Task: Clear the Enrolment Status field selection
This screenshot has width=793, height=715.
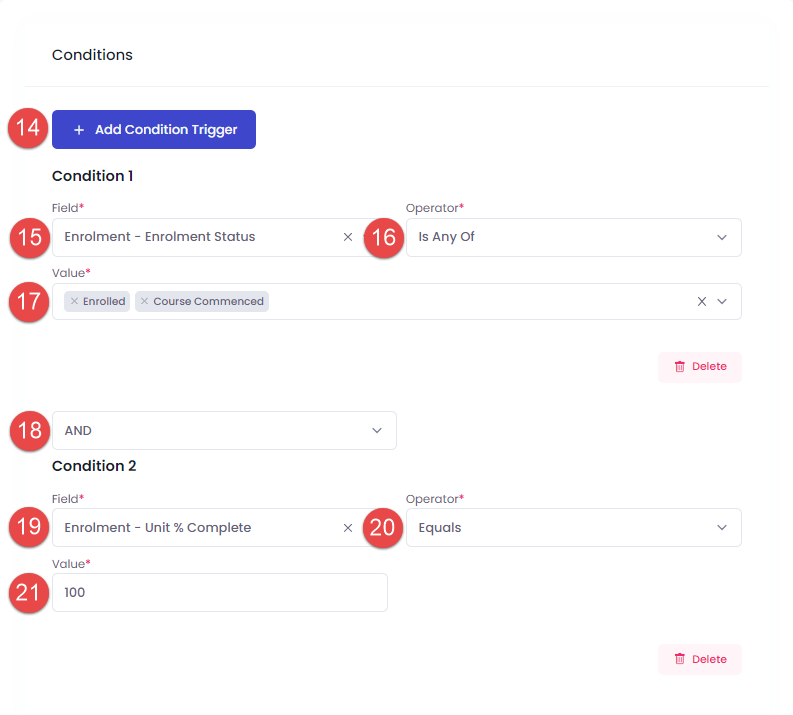Action: click(348, 237)
